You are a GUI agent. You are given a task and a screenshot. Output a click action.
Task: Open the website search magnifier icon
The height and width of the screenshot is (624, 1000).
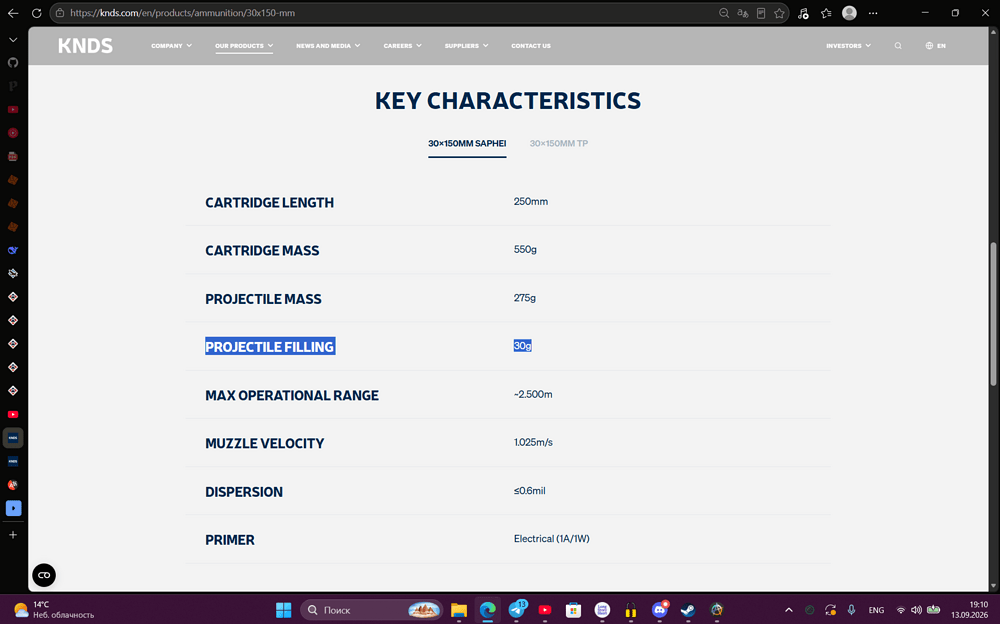(898, 46)
